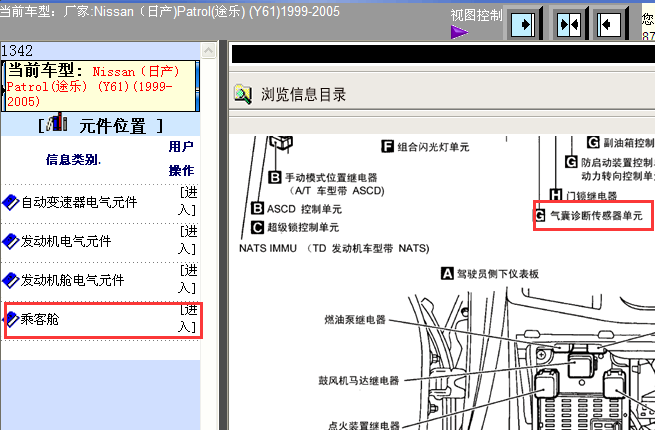The width and height of the screenshot is (655, 430).
Task: Click 动力转向控制单 label in diagram
Action: [617, 176]
